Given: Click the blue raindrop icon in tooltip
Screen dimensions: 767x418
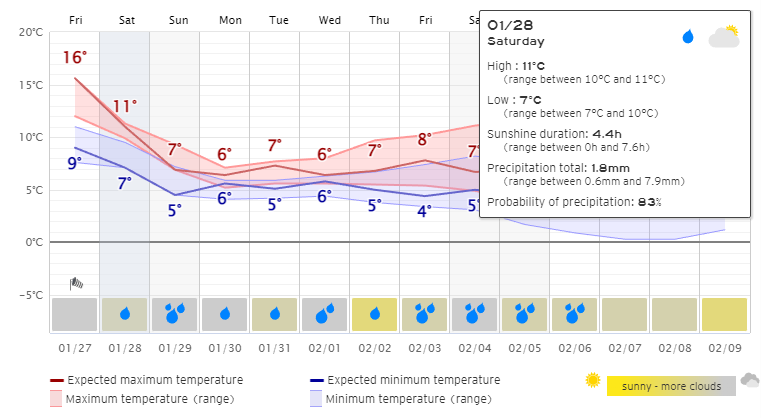Looking at the screenshot, I should point(688,36).
